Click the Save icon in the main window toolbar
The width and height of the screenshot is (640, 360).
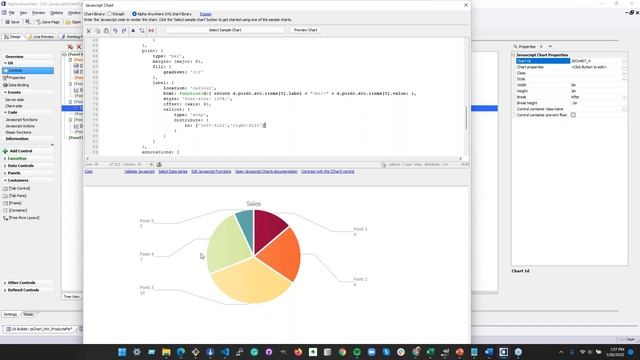(13, 22)
